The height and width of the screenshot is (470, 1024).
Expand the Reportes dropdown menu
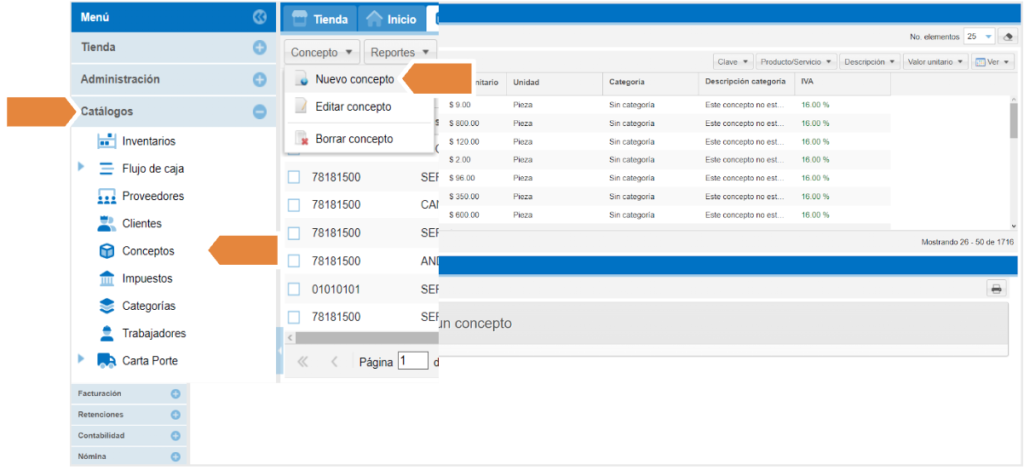point(400,52)
